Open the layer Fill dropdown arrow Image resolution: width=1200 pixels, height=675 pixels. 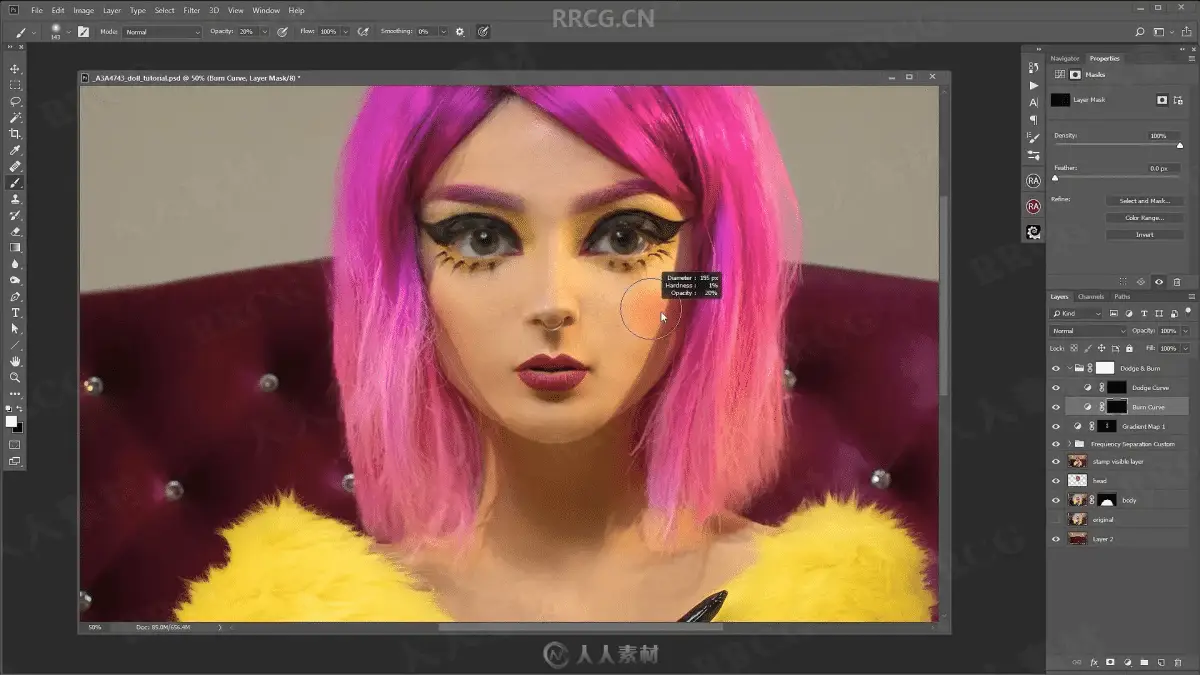coord(1186,348)
